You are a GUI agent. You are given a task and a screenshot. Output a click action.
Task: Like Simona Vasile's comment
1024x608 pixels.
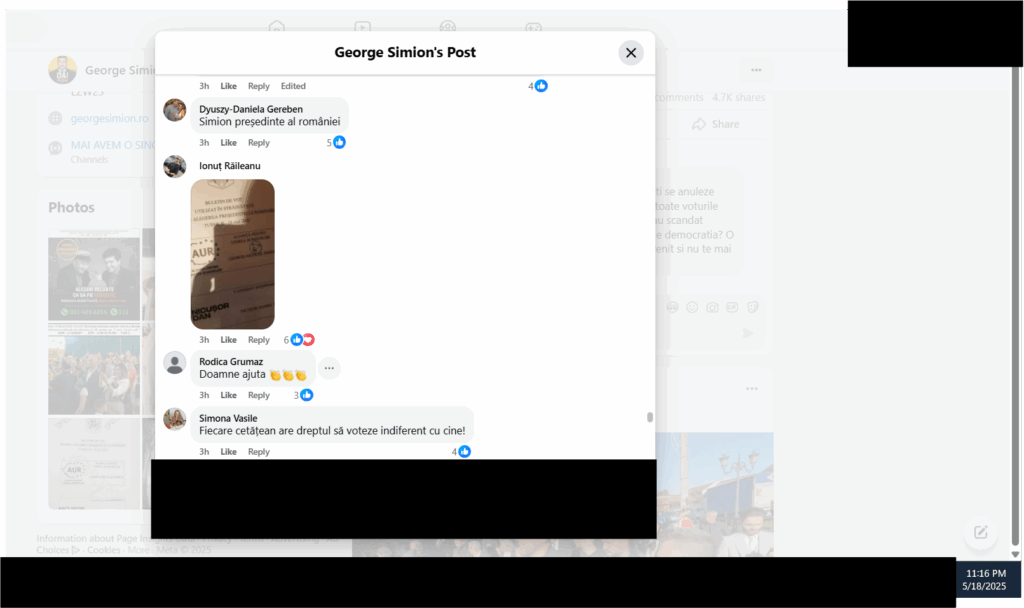(x=229, y=452)
